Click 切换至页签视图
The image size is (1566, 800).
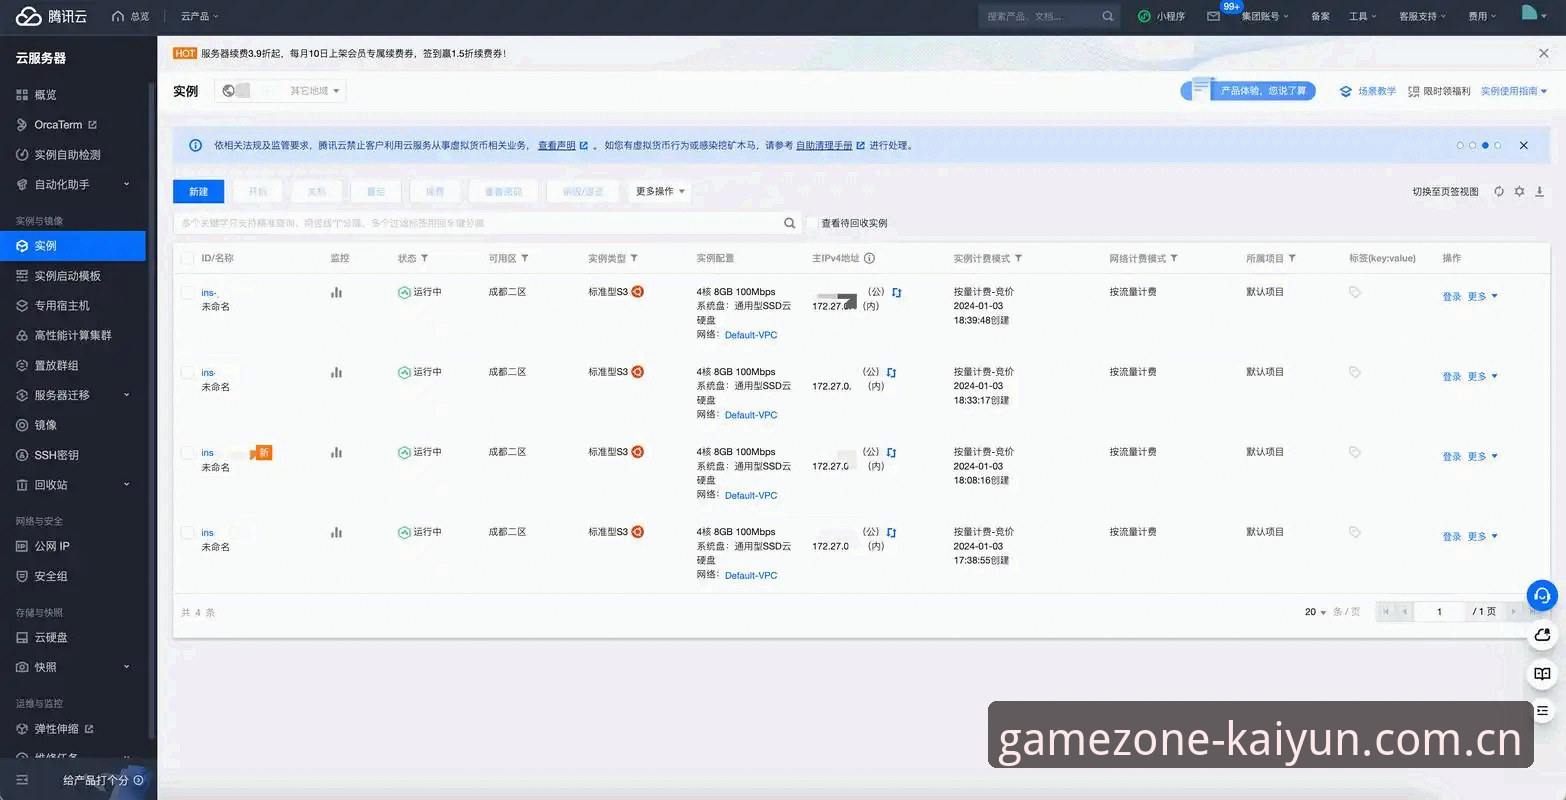(1445, 191)
